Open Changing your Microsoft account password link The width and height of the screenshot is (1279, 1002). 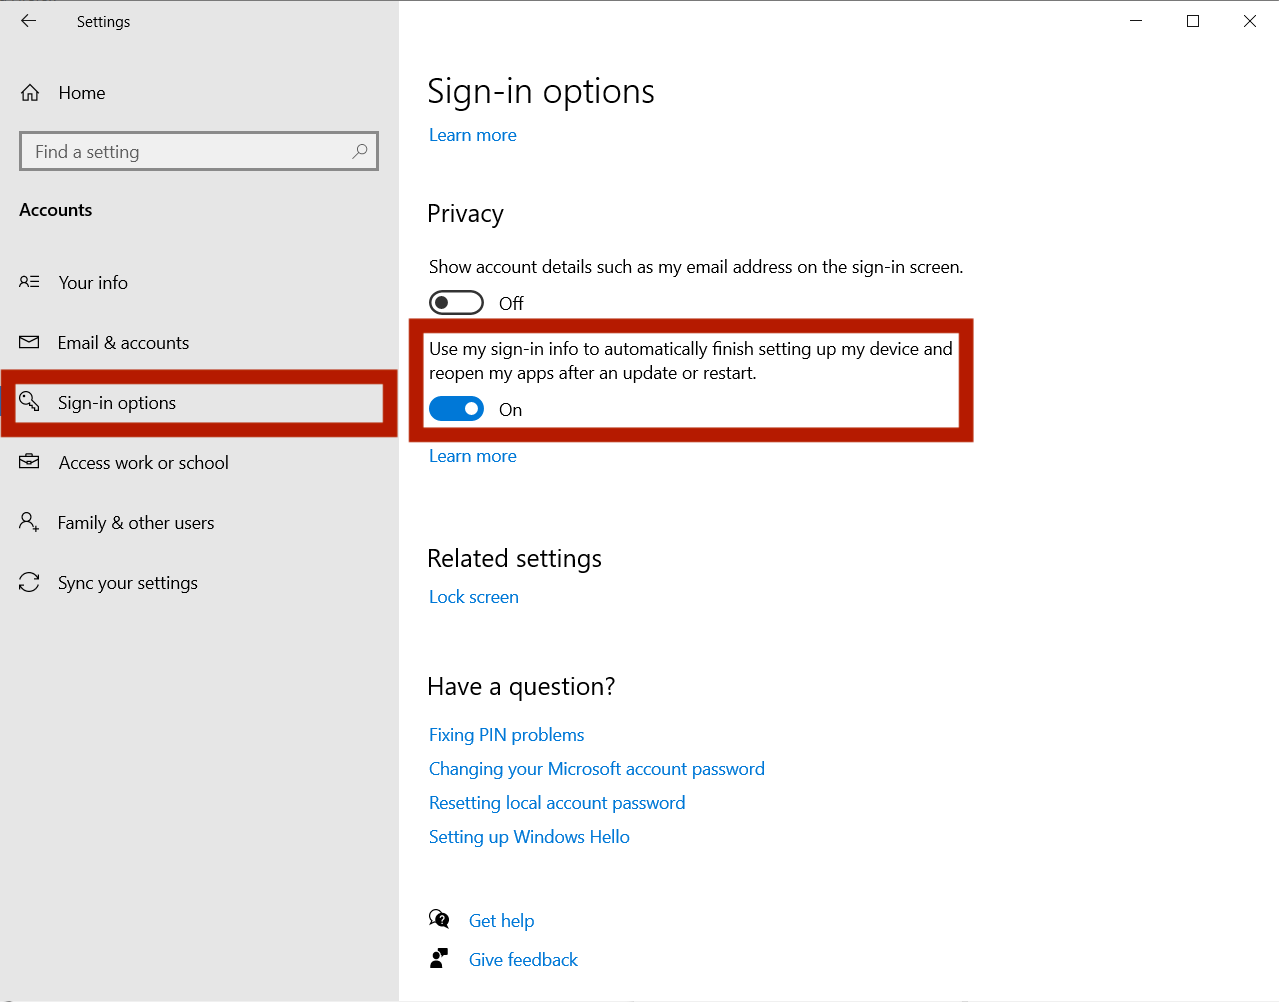pos(597,769)
